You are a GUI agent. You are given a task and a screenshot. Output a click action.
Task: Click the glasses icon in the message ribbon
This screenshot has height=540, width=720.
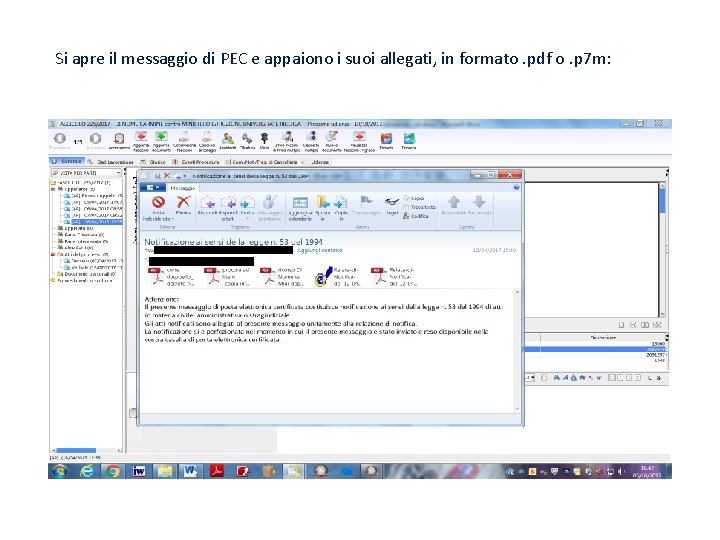pyautogui.click(x=392, y=202)
